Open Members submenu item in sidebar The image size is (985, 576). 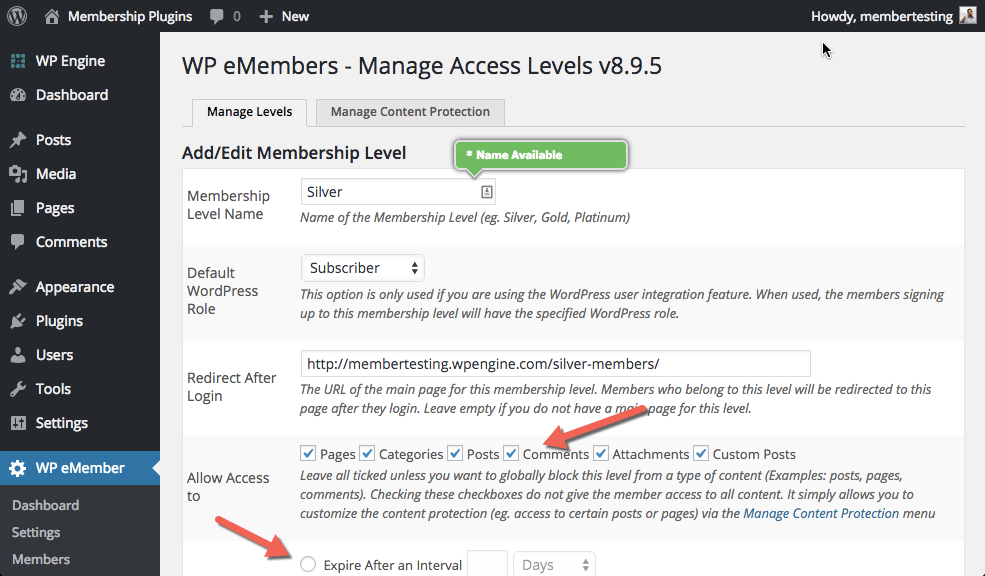click(x=41, y=559)
